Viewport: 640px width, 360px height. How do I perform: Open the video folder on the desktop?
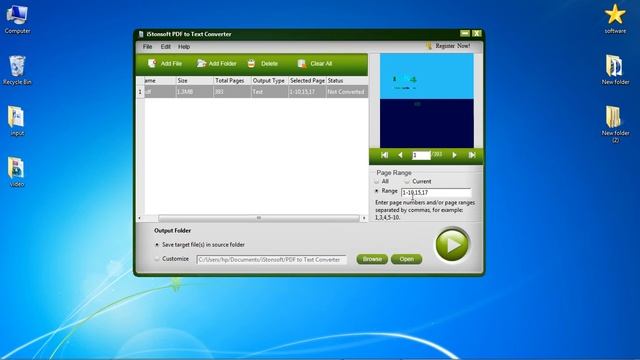tap(17, 172)
